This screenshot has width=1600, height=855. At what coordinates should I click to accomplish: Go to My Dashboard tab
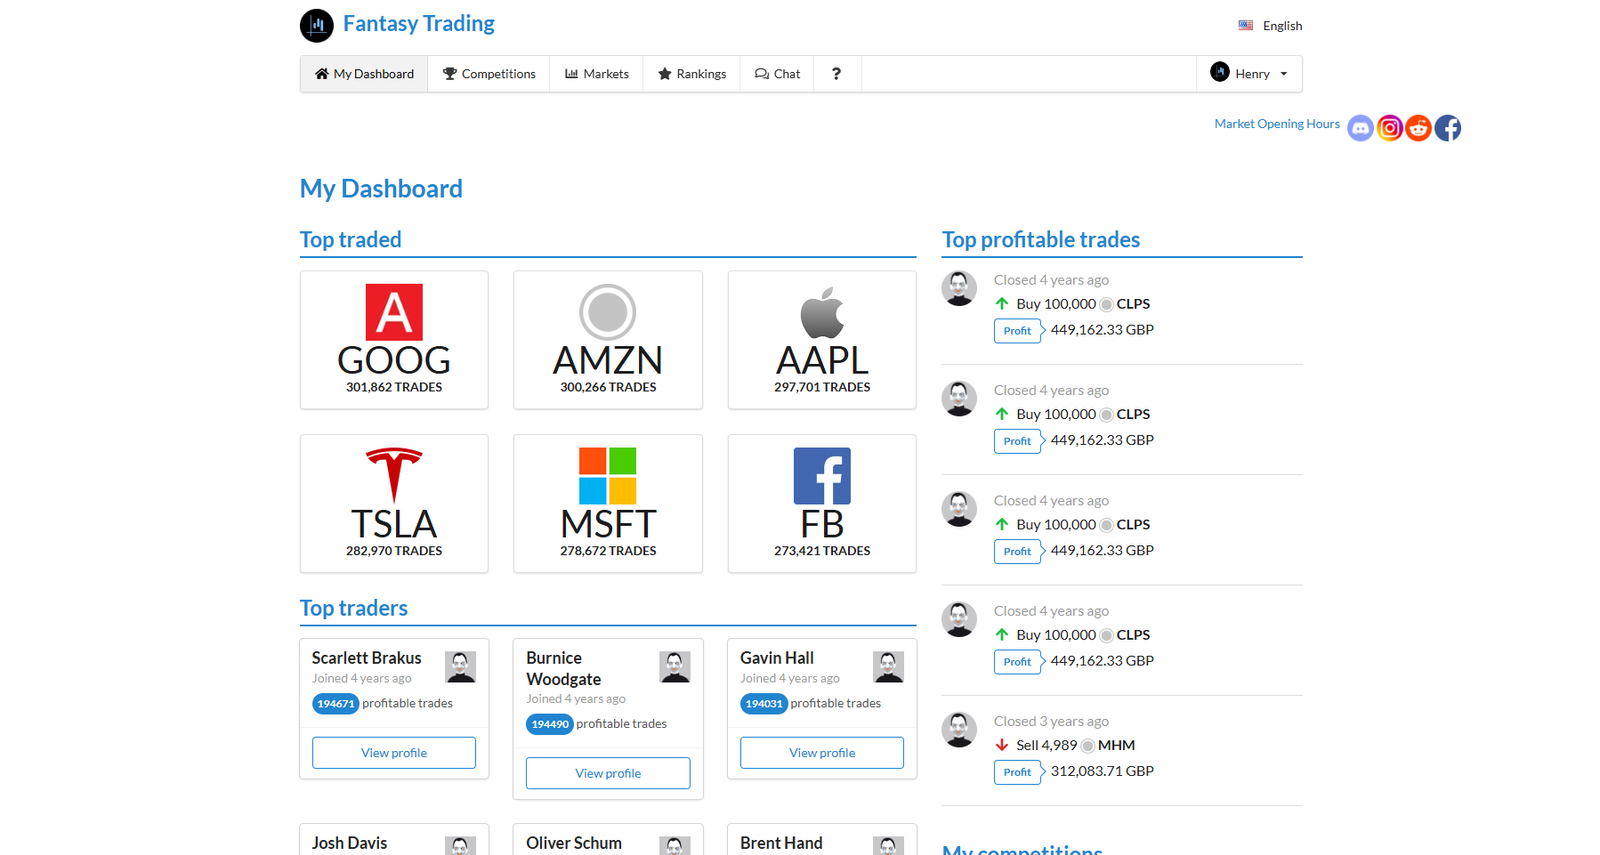364,74
